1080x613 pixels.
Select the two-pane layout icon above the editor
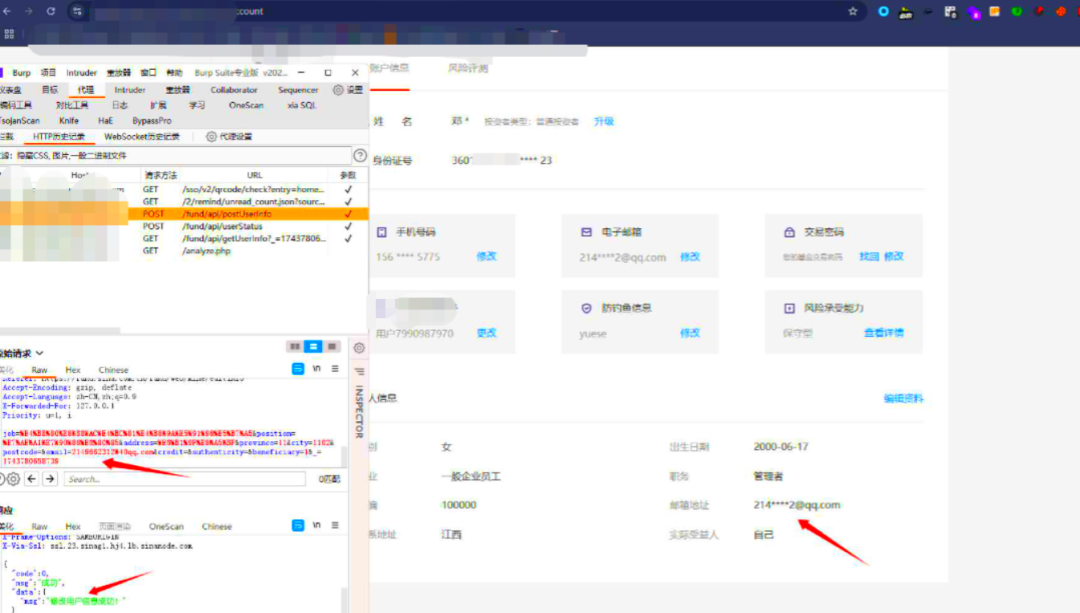click(293, 347)
